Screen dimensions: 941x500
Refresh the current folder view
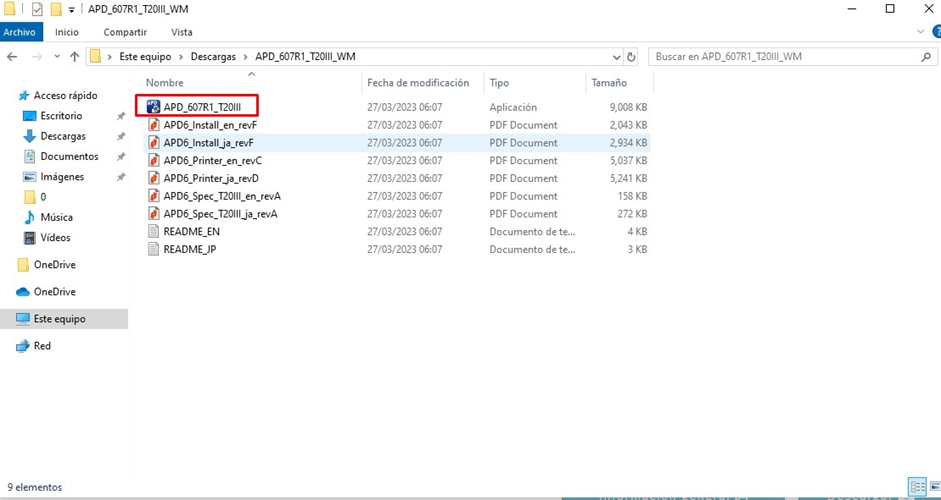[x=631, y=57]
